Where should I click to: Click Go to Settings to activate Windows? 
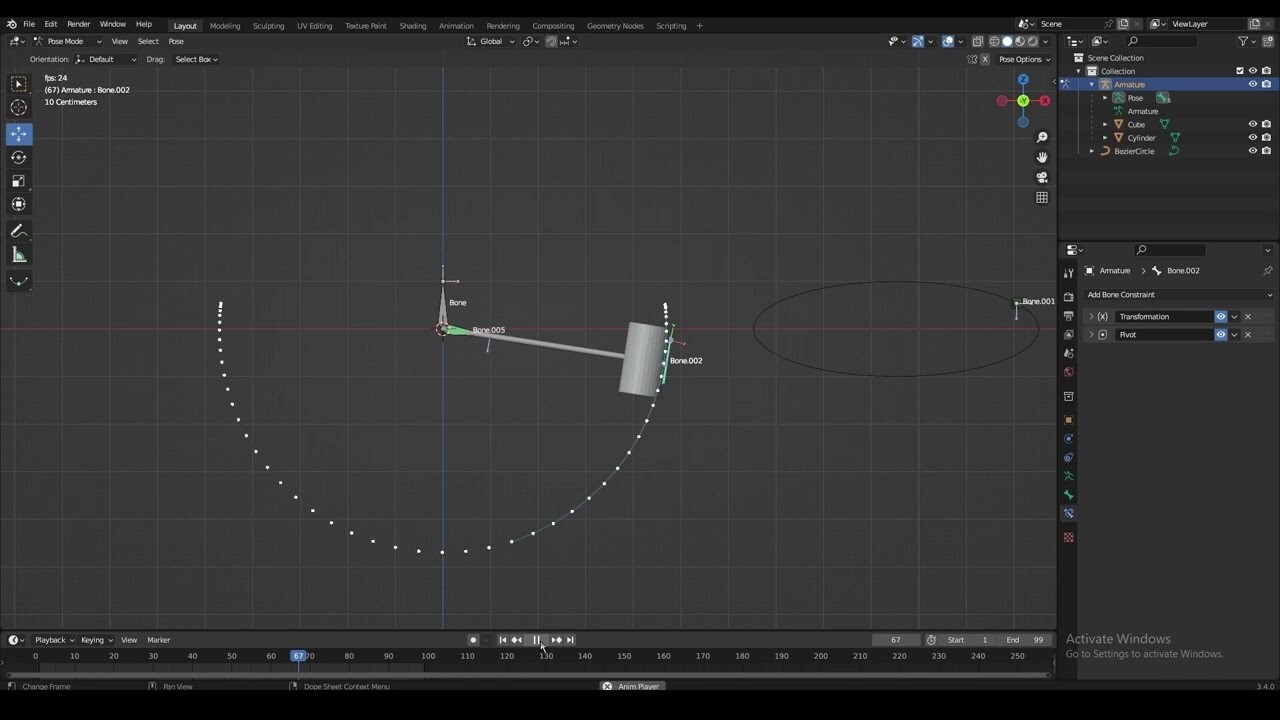click(x=1146, y=653)
